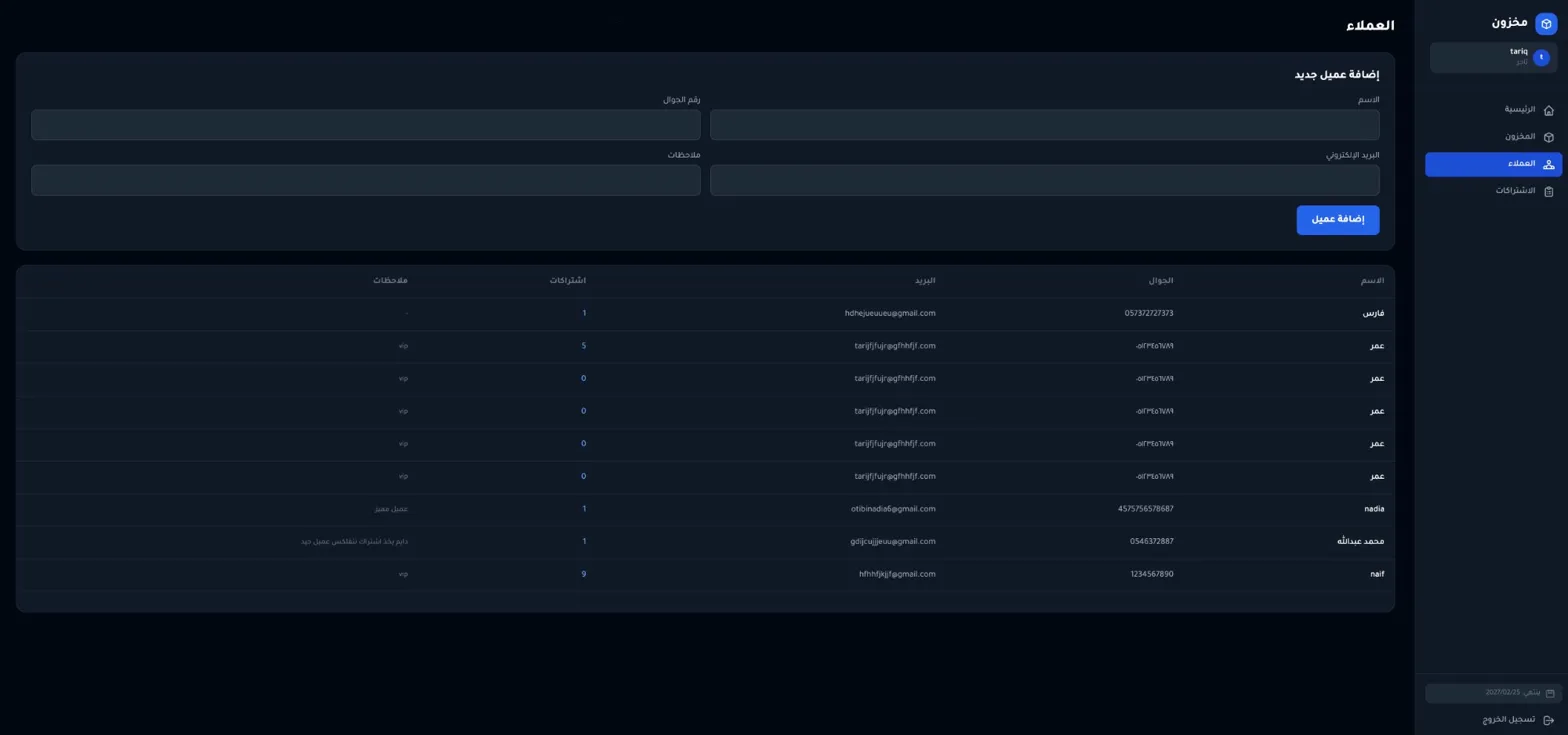This screenshot has width=1568, height=735.
Task: Open the subscriptions count 9 for naif
Action: click(583, 574)
